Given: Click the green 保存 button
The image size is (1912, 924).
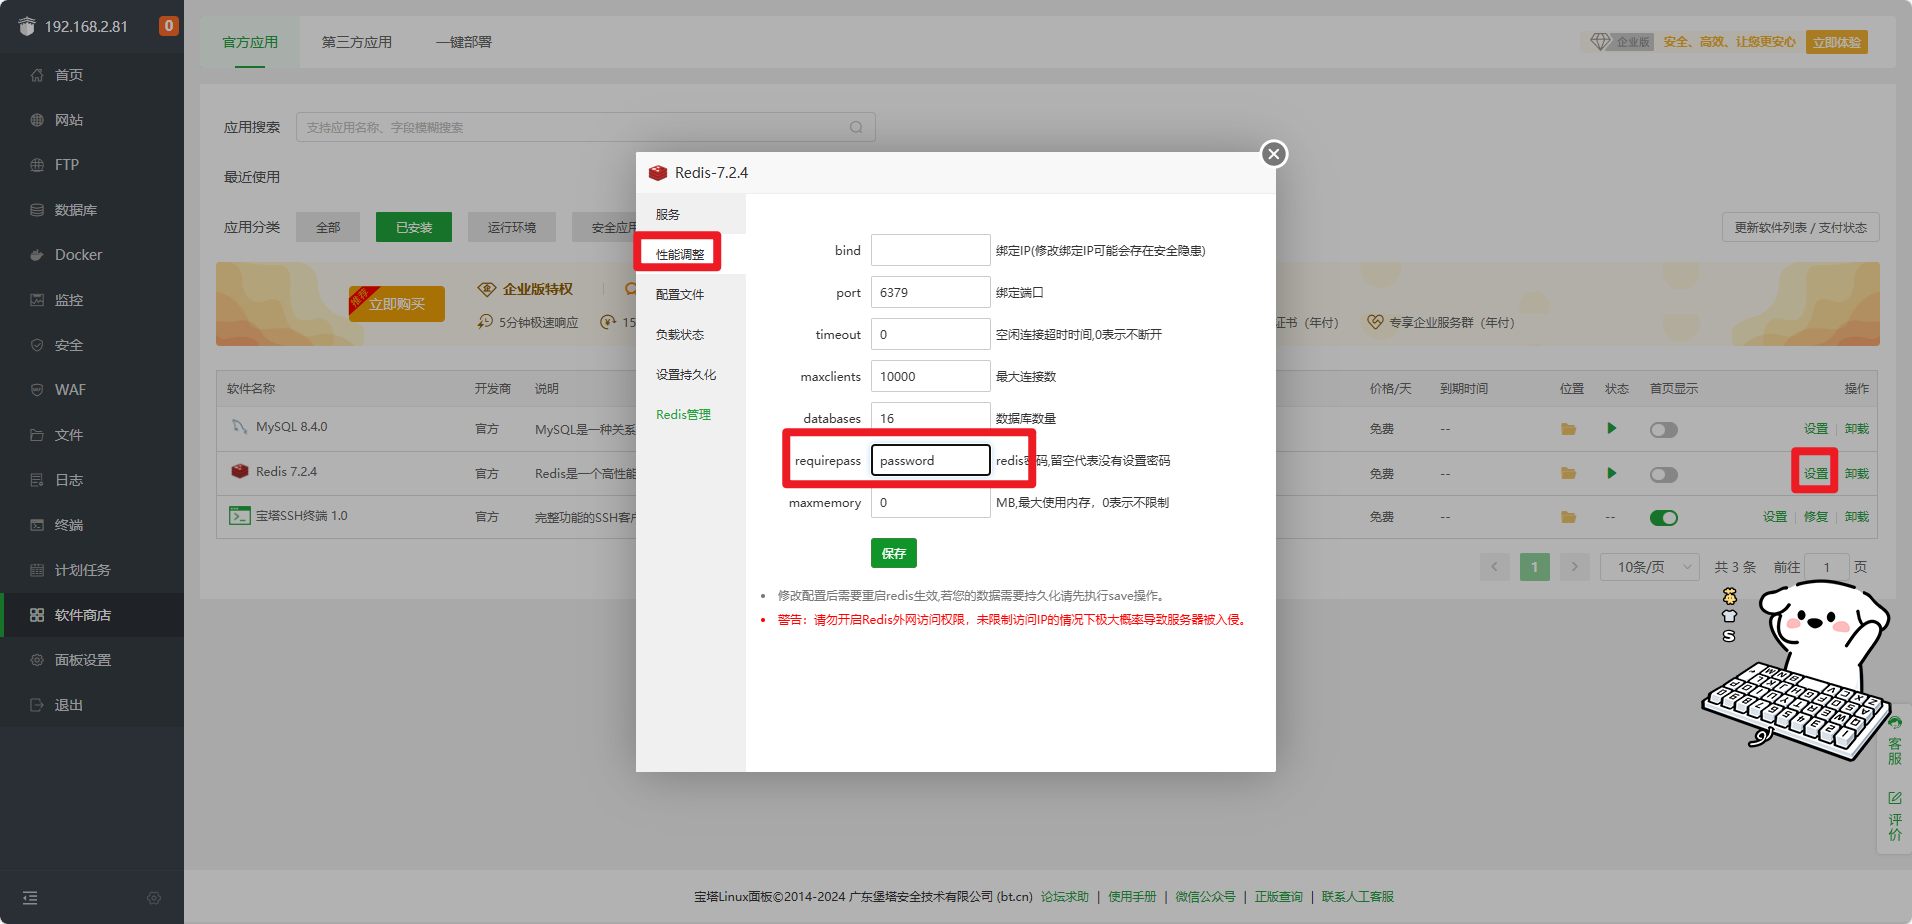Looking at the screenshot, I should [894, 553].
